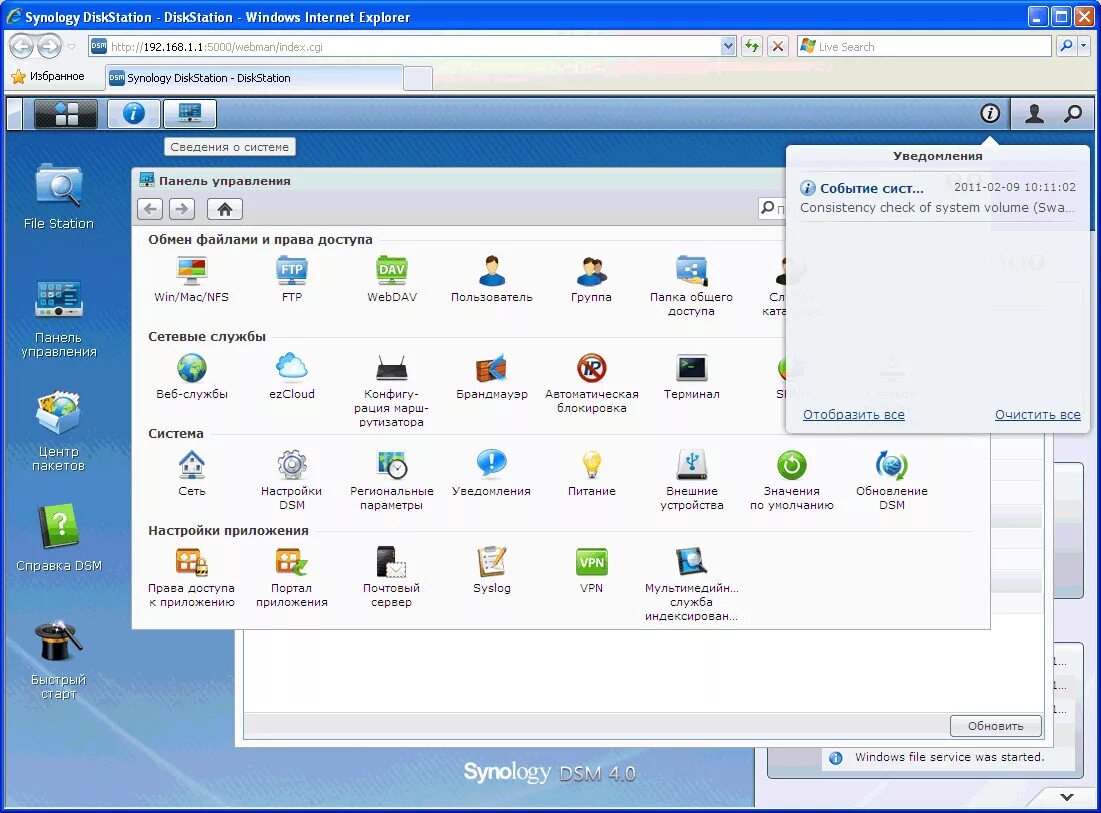
Task: Click the browser back button
Action: tap(22, 47)
